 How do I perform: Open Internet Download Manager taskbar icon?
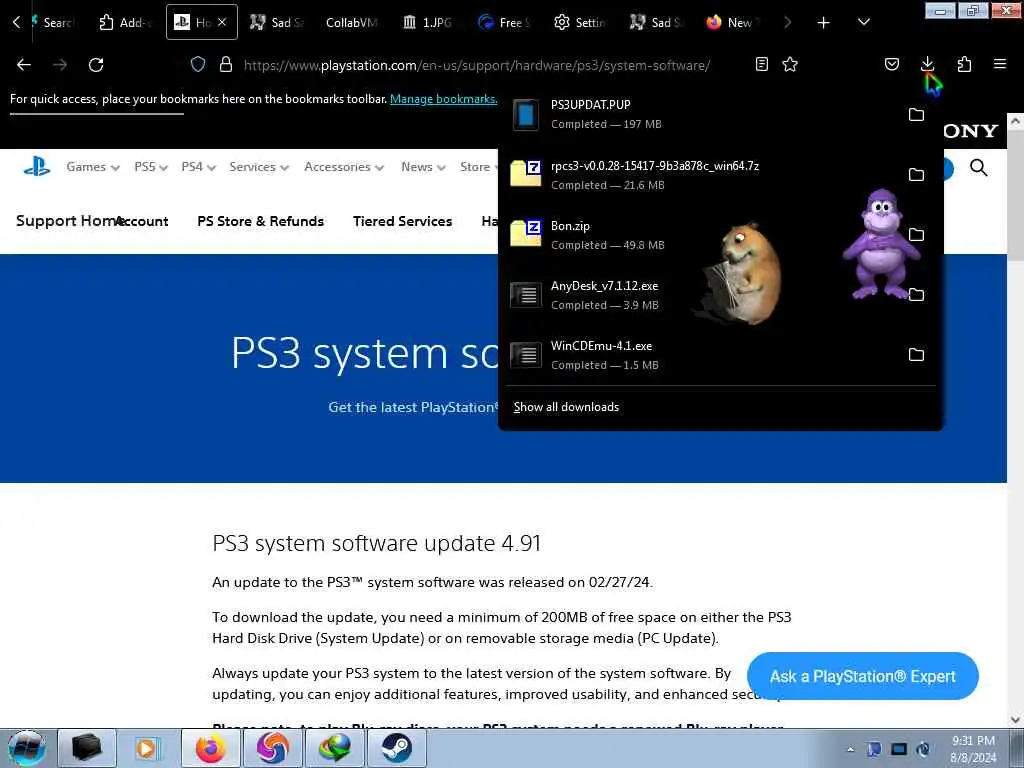[334, 748]
